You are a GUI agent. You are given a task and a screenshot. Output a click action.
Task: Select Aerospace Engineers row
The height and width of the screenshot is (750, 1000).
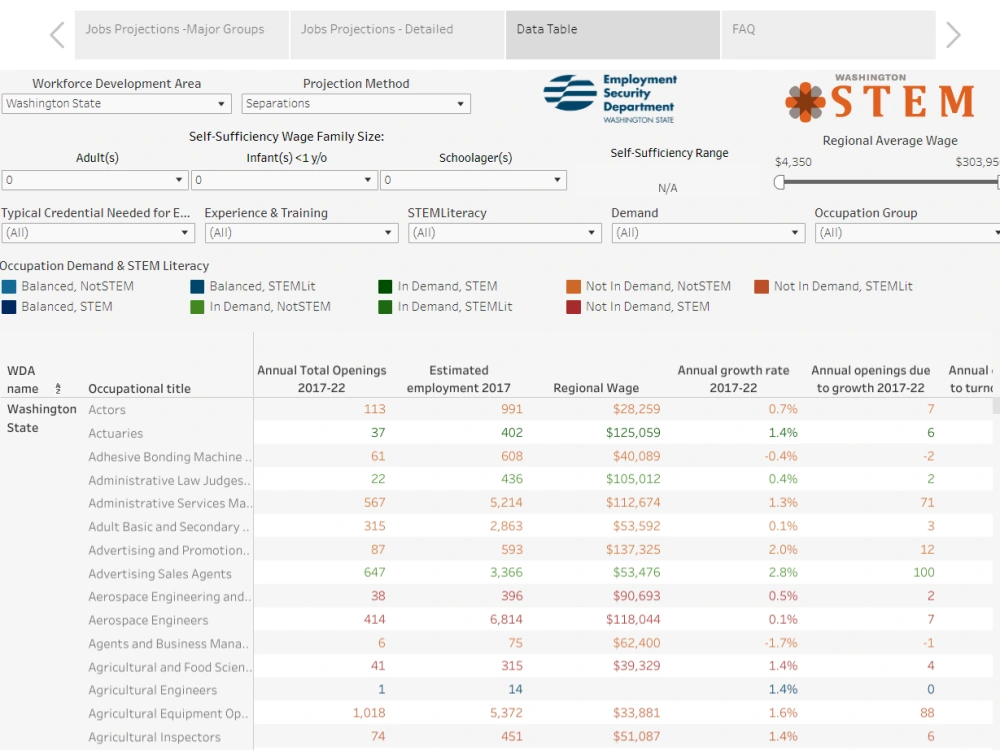[148, 621]
